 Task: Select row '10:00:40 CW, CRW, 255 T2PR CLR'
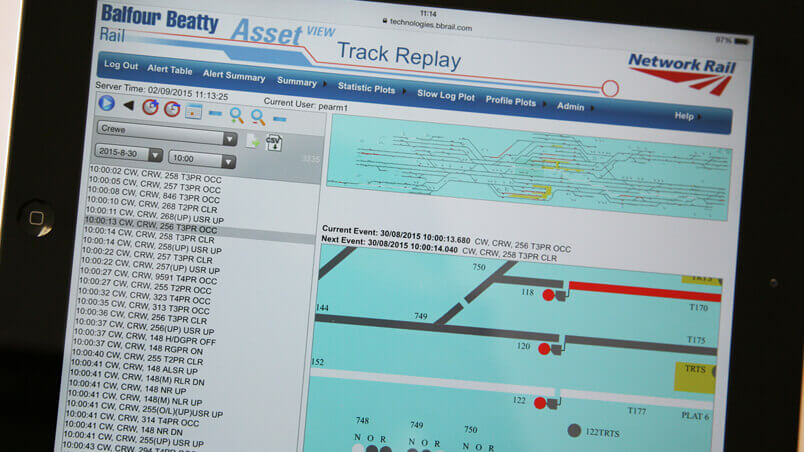pos(137,356)
